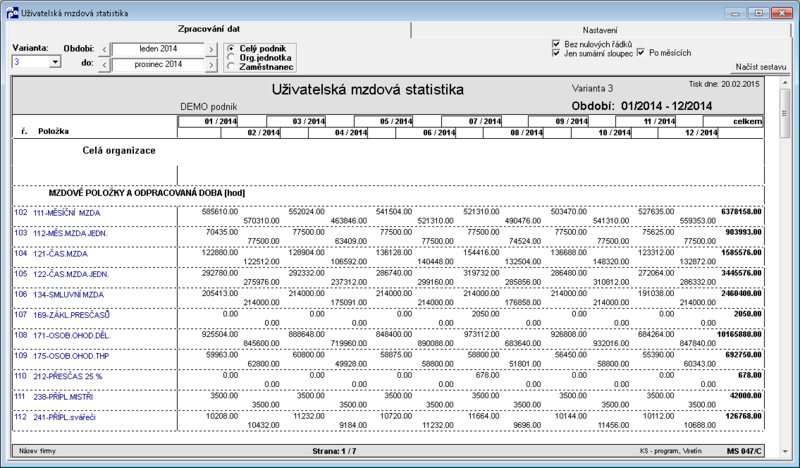Screen dimensions: 800x468
Task: Click the leden 2014 period field
Action: click(158, 49)
